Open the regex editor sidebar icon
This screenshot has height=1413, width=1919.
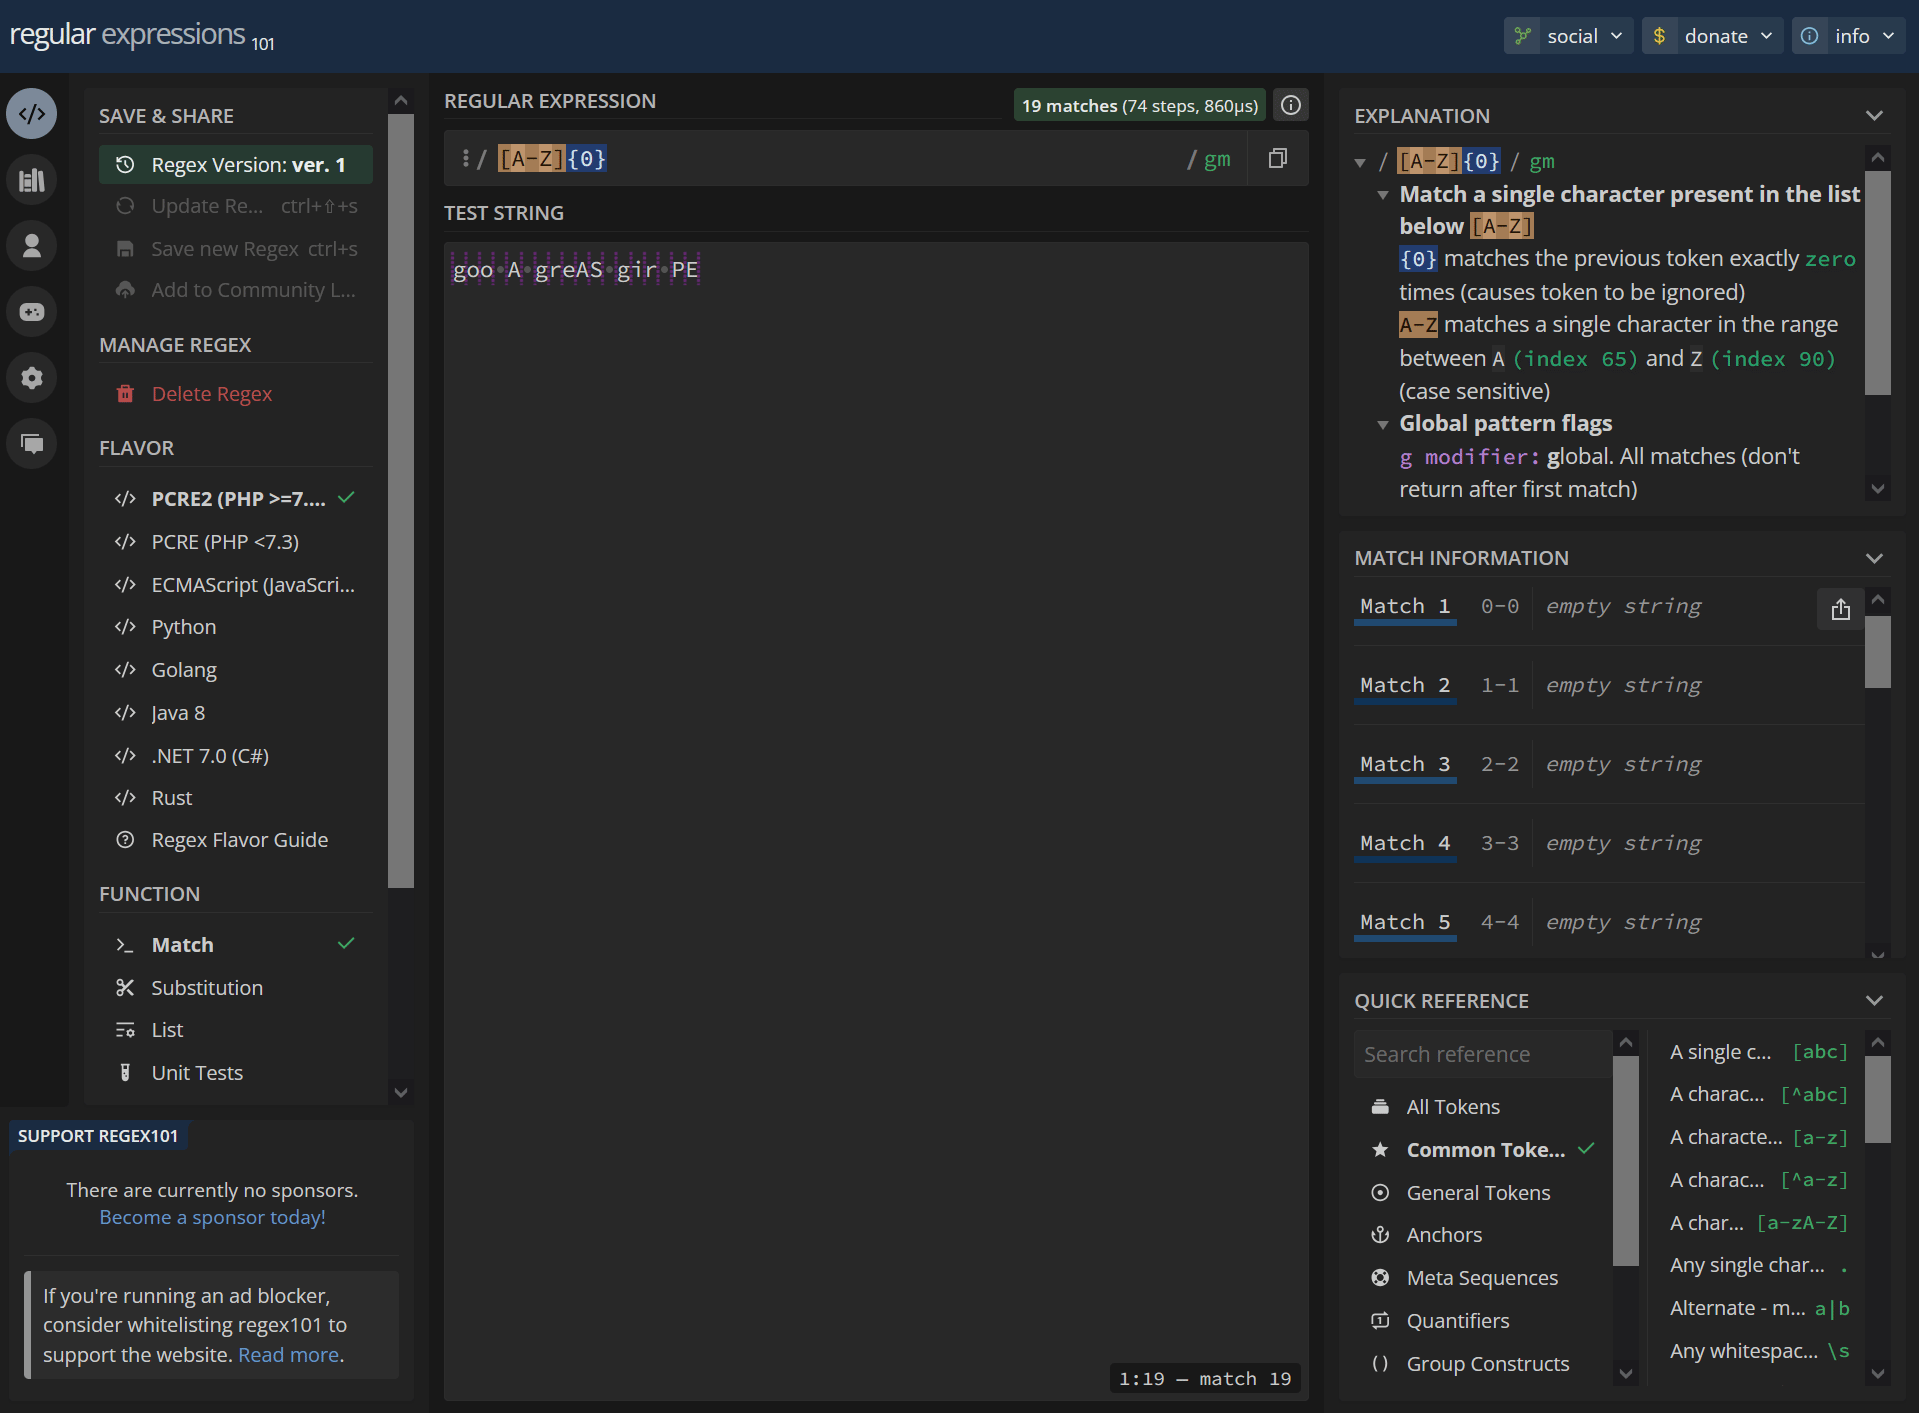(32, 114)
